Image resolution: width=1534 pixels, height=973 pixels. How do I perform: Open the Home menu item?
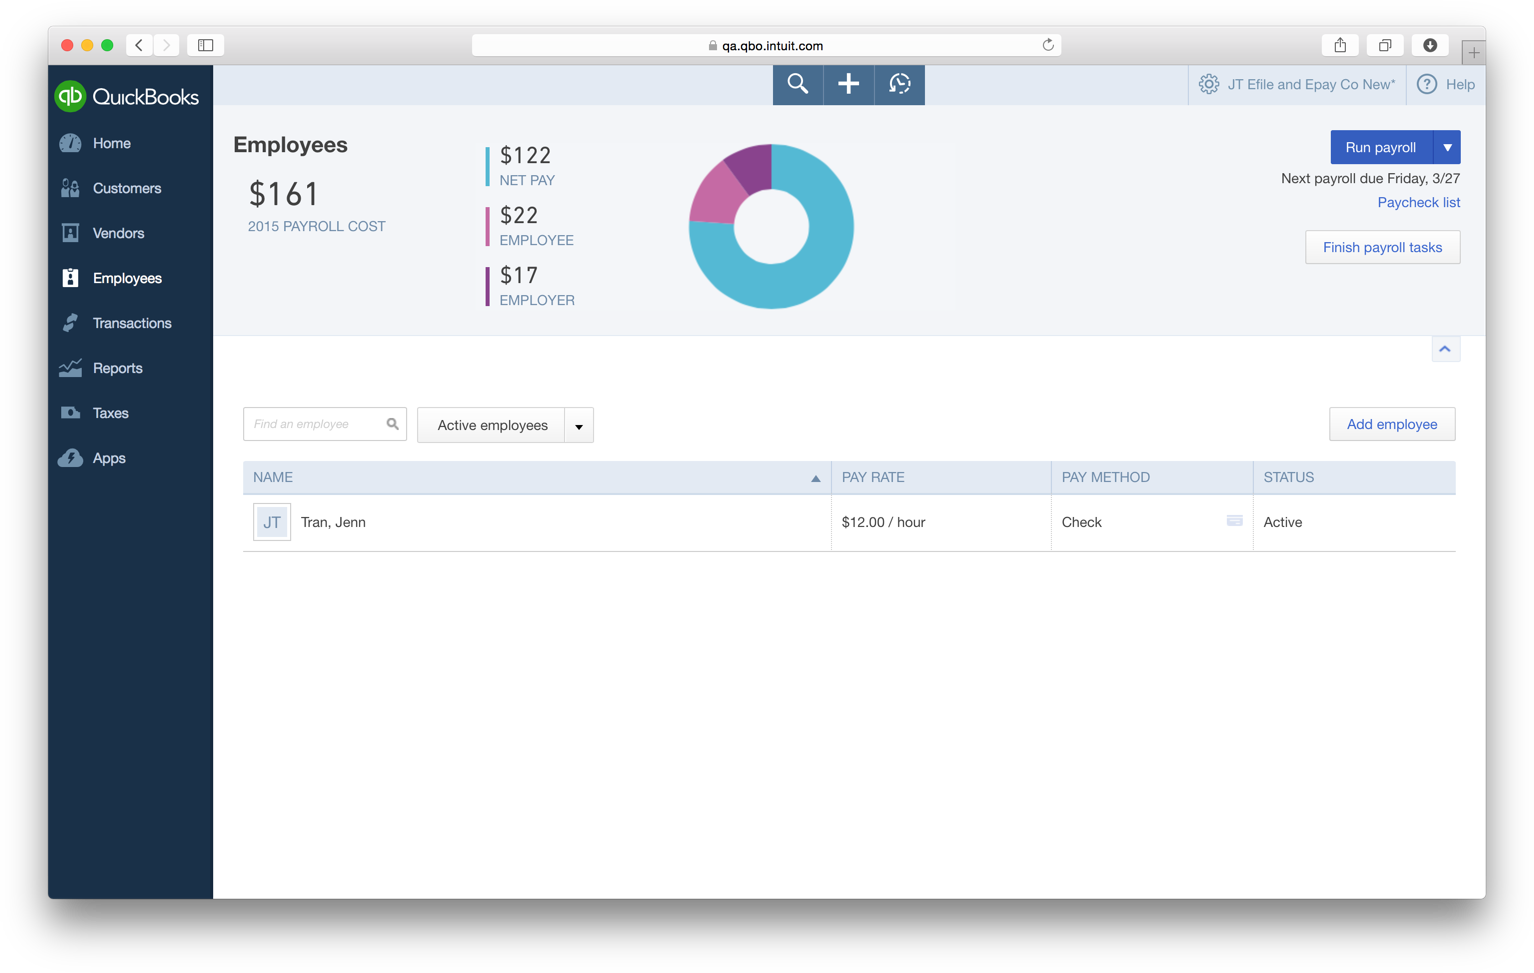point(112,143)
